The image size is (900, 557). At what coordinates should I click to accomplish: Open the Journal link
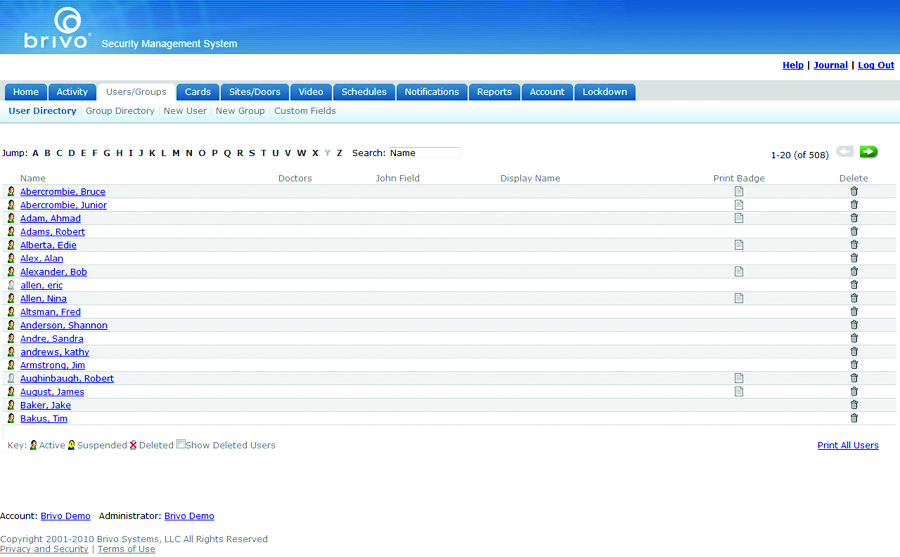coord(831,65)
